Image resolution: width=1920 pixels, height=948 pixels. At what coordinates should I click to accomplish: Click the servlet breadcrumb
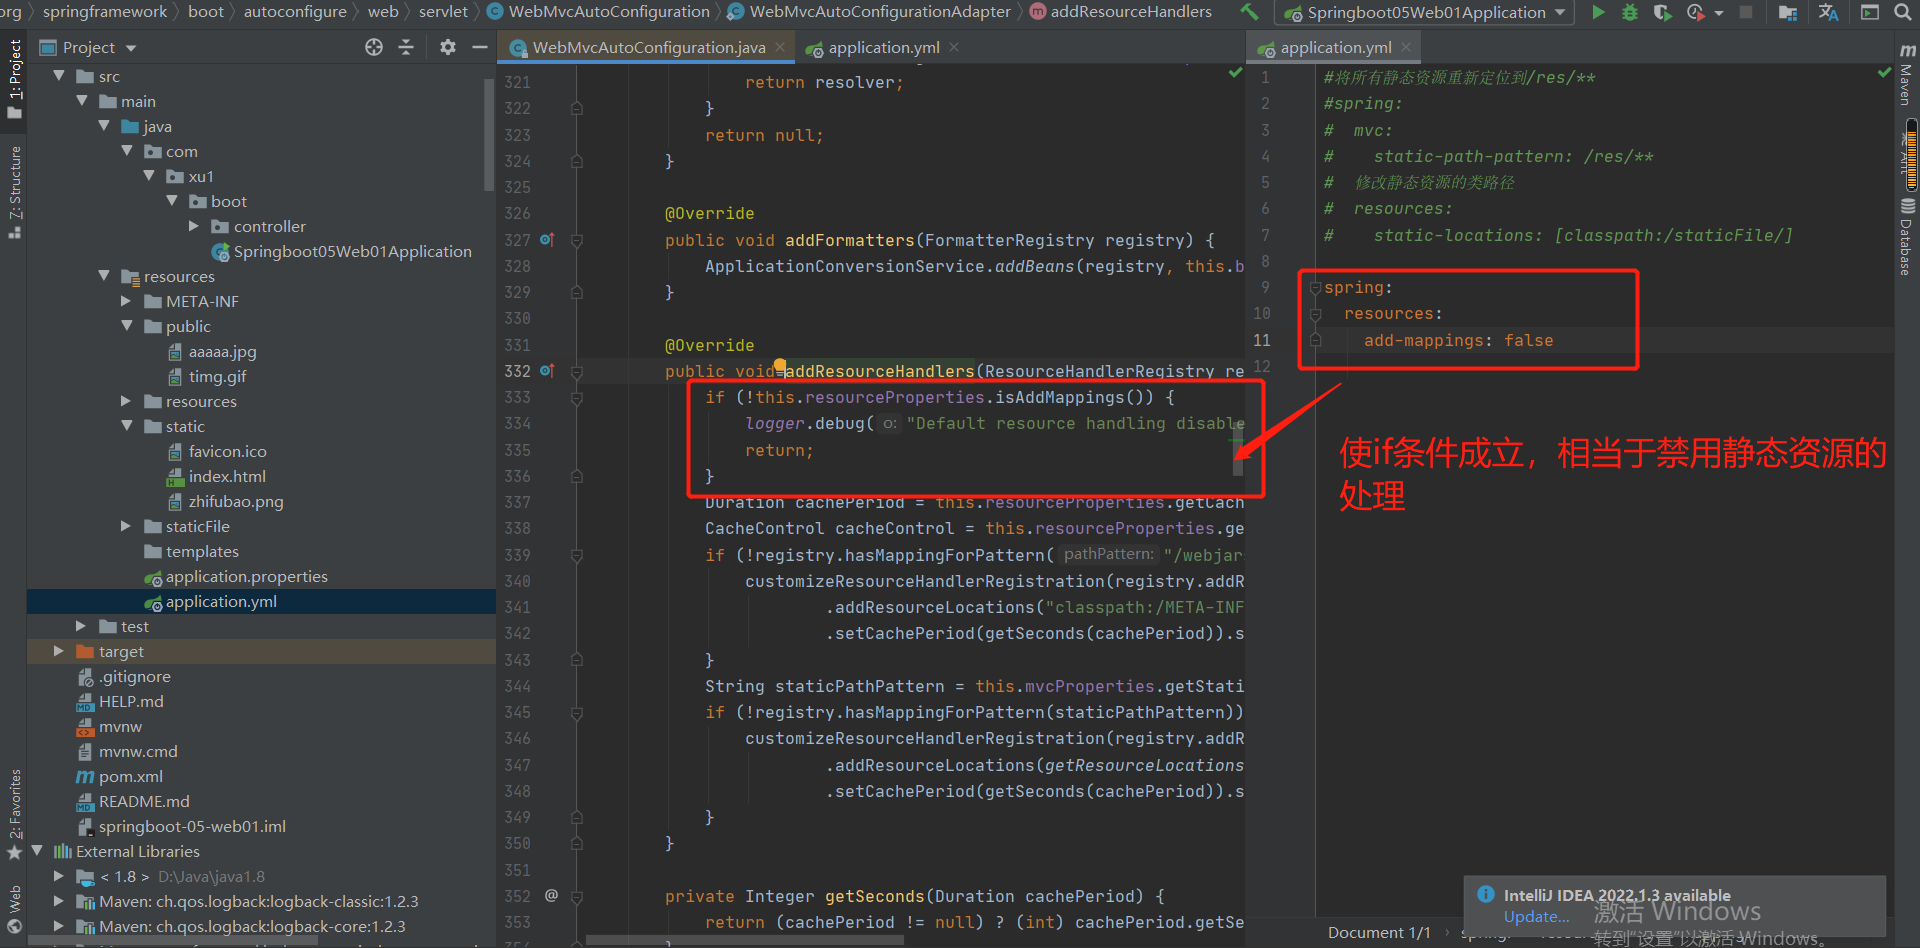[443, 12]
